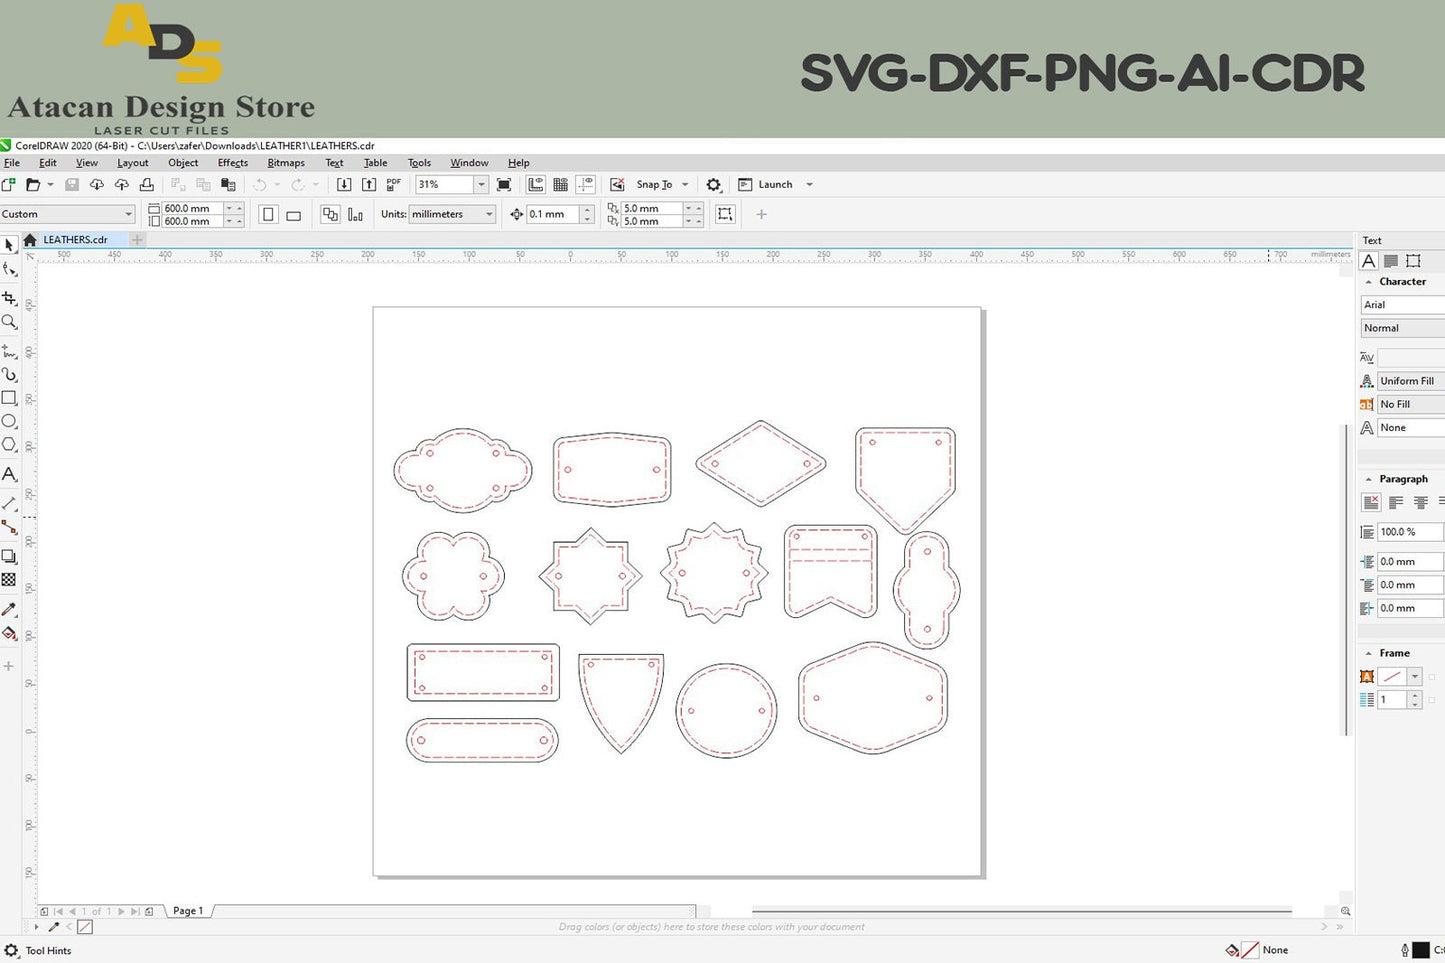The height and width of the screenshot is (963, 1445).
Task: Set zoom level in the 31% field
Action: [x=444, y=184]
